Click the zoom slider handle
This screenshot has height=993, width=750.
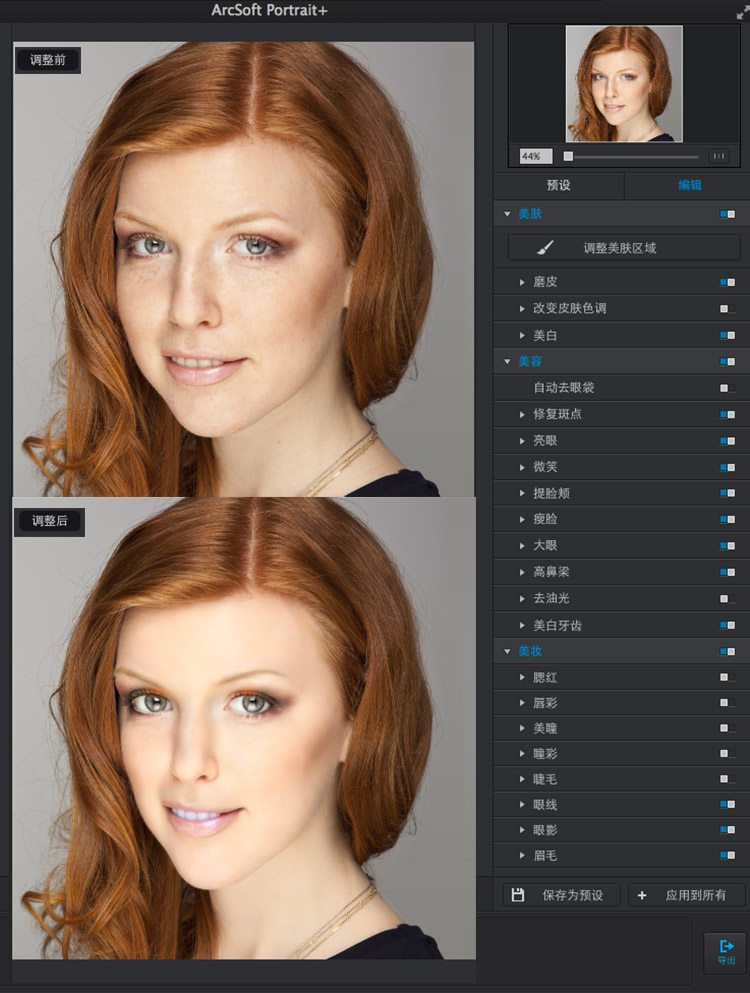click(x=568, y=156)
